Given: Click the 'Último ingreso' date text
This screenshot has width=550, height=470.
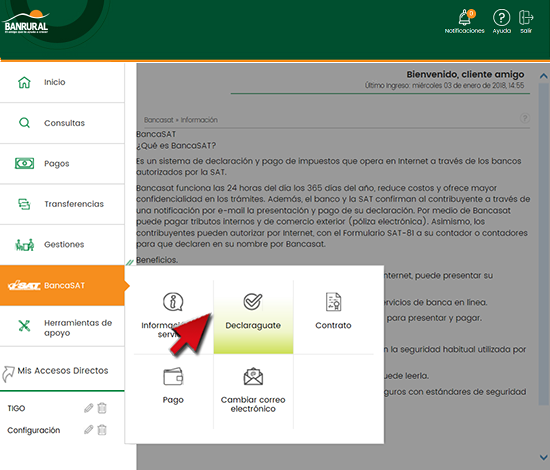Looking at the screenshot, I should [444, 86].
